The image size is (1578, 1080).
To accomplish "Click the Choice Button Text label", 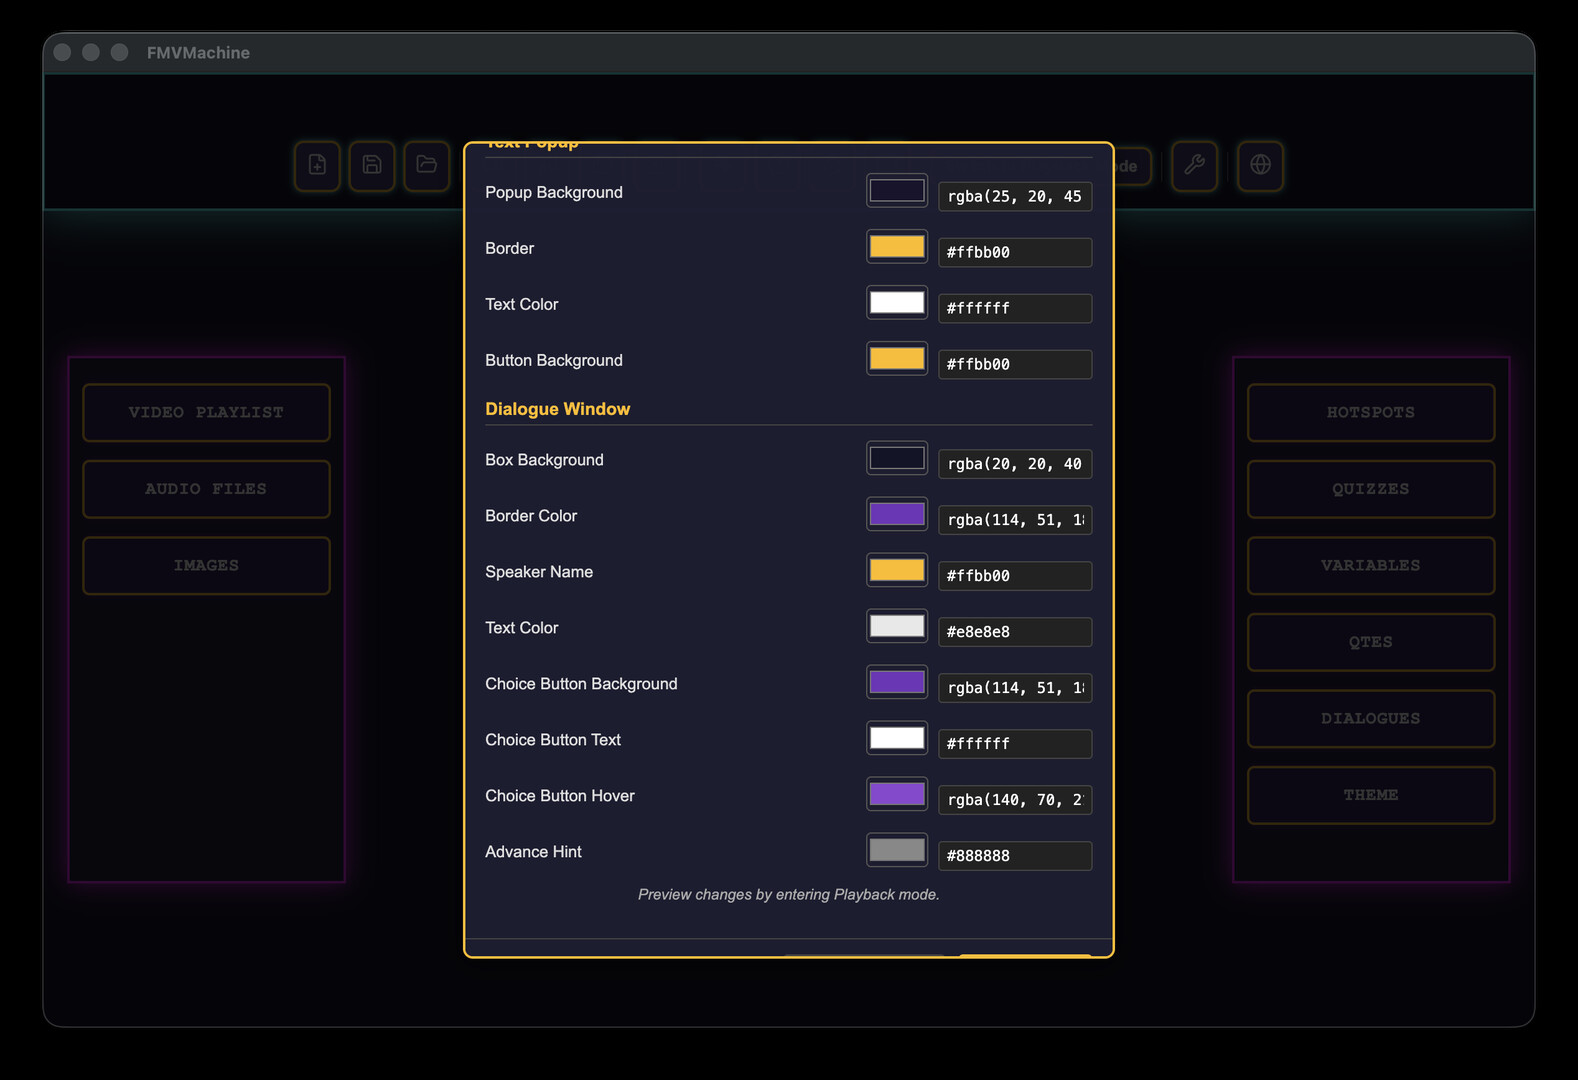I will (x=553, y=740).
